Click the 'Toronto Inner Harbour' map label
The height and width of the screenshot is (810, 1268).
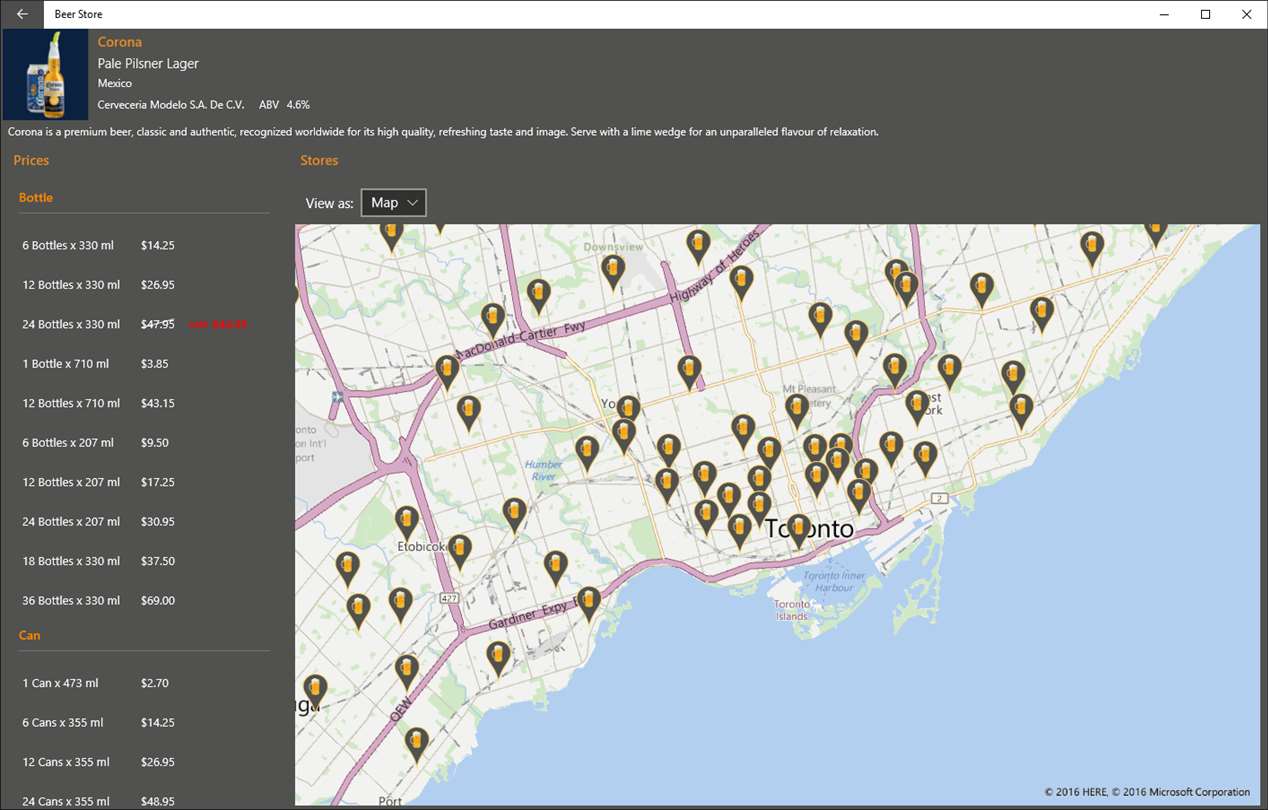coord(835,581)
